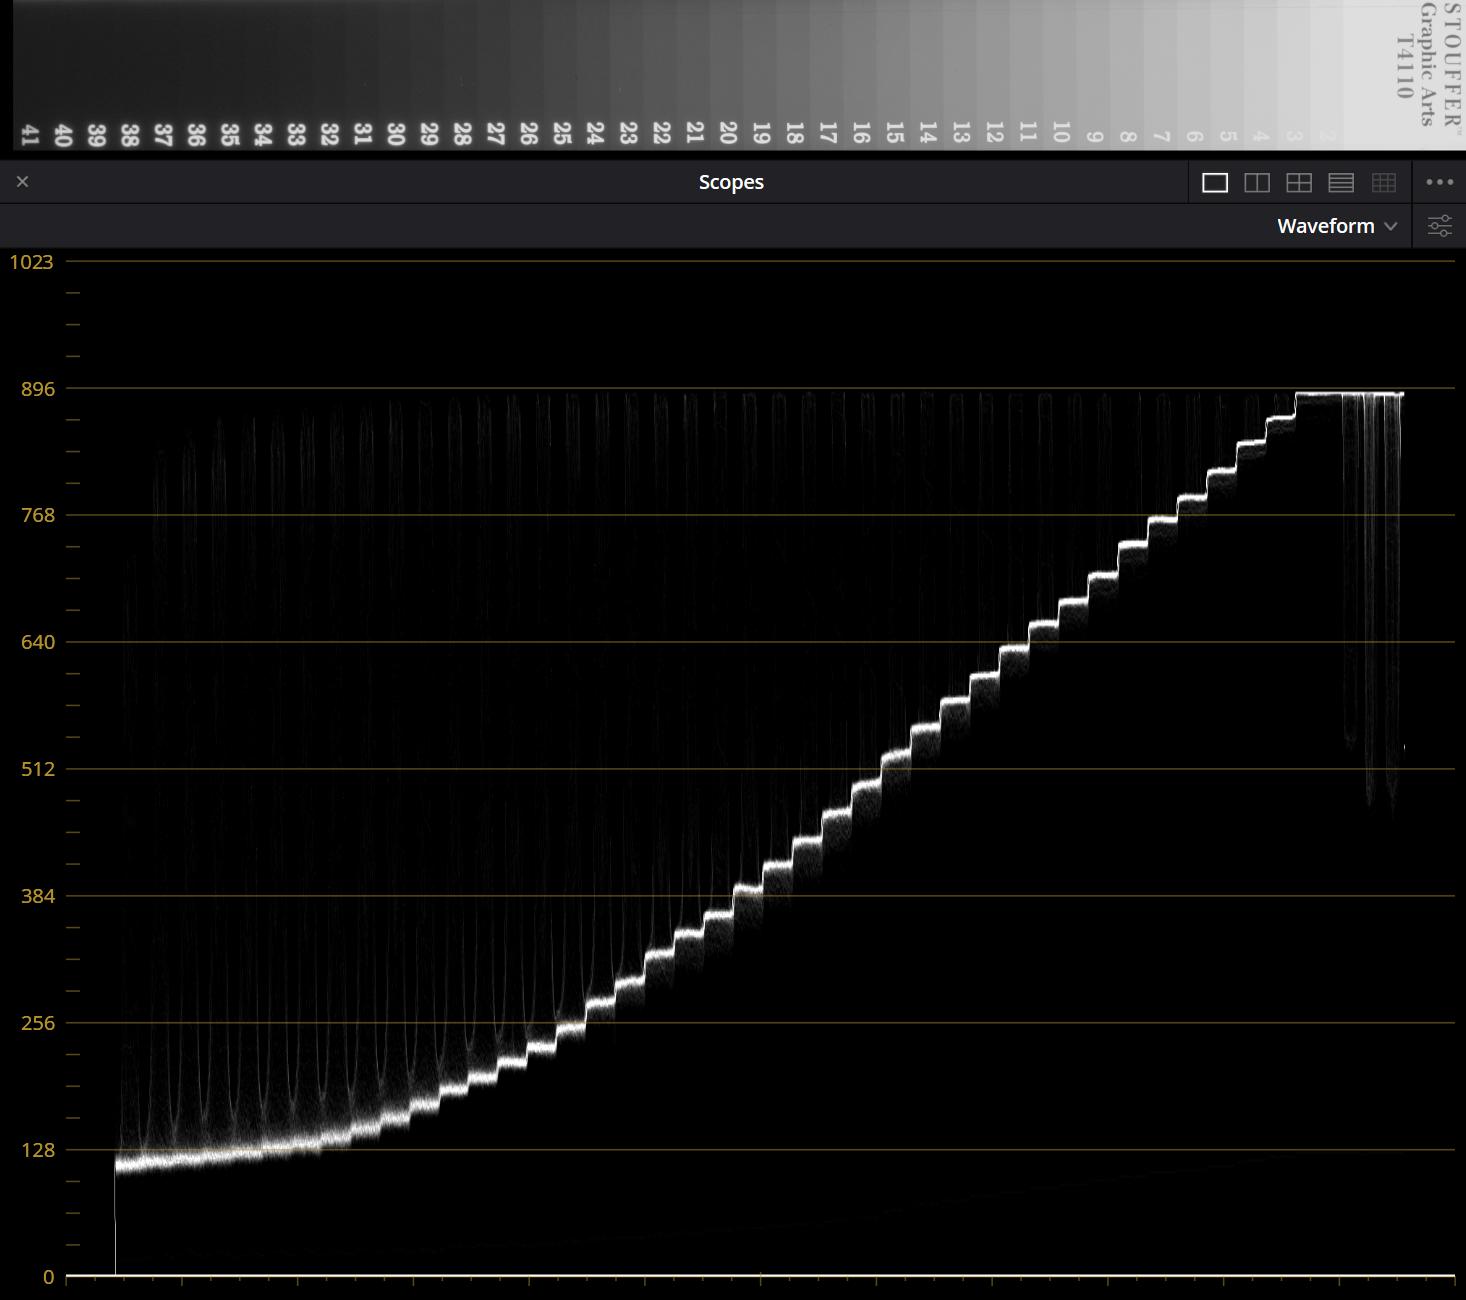Open the Waveform scope type dropdown

[x=1325, y=226]
